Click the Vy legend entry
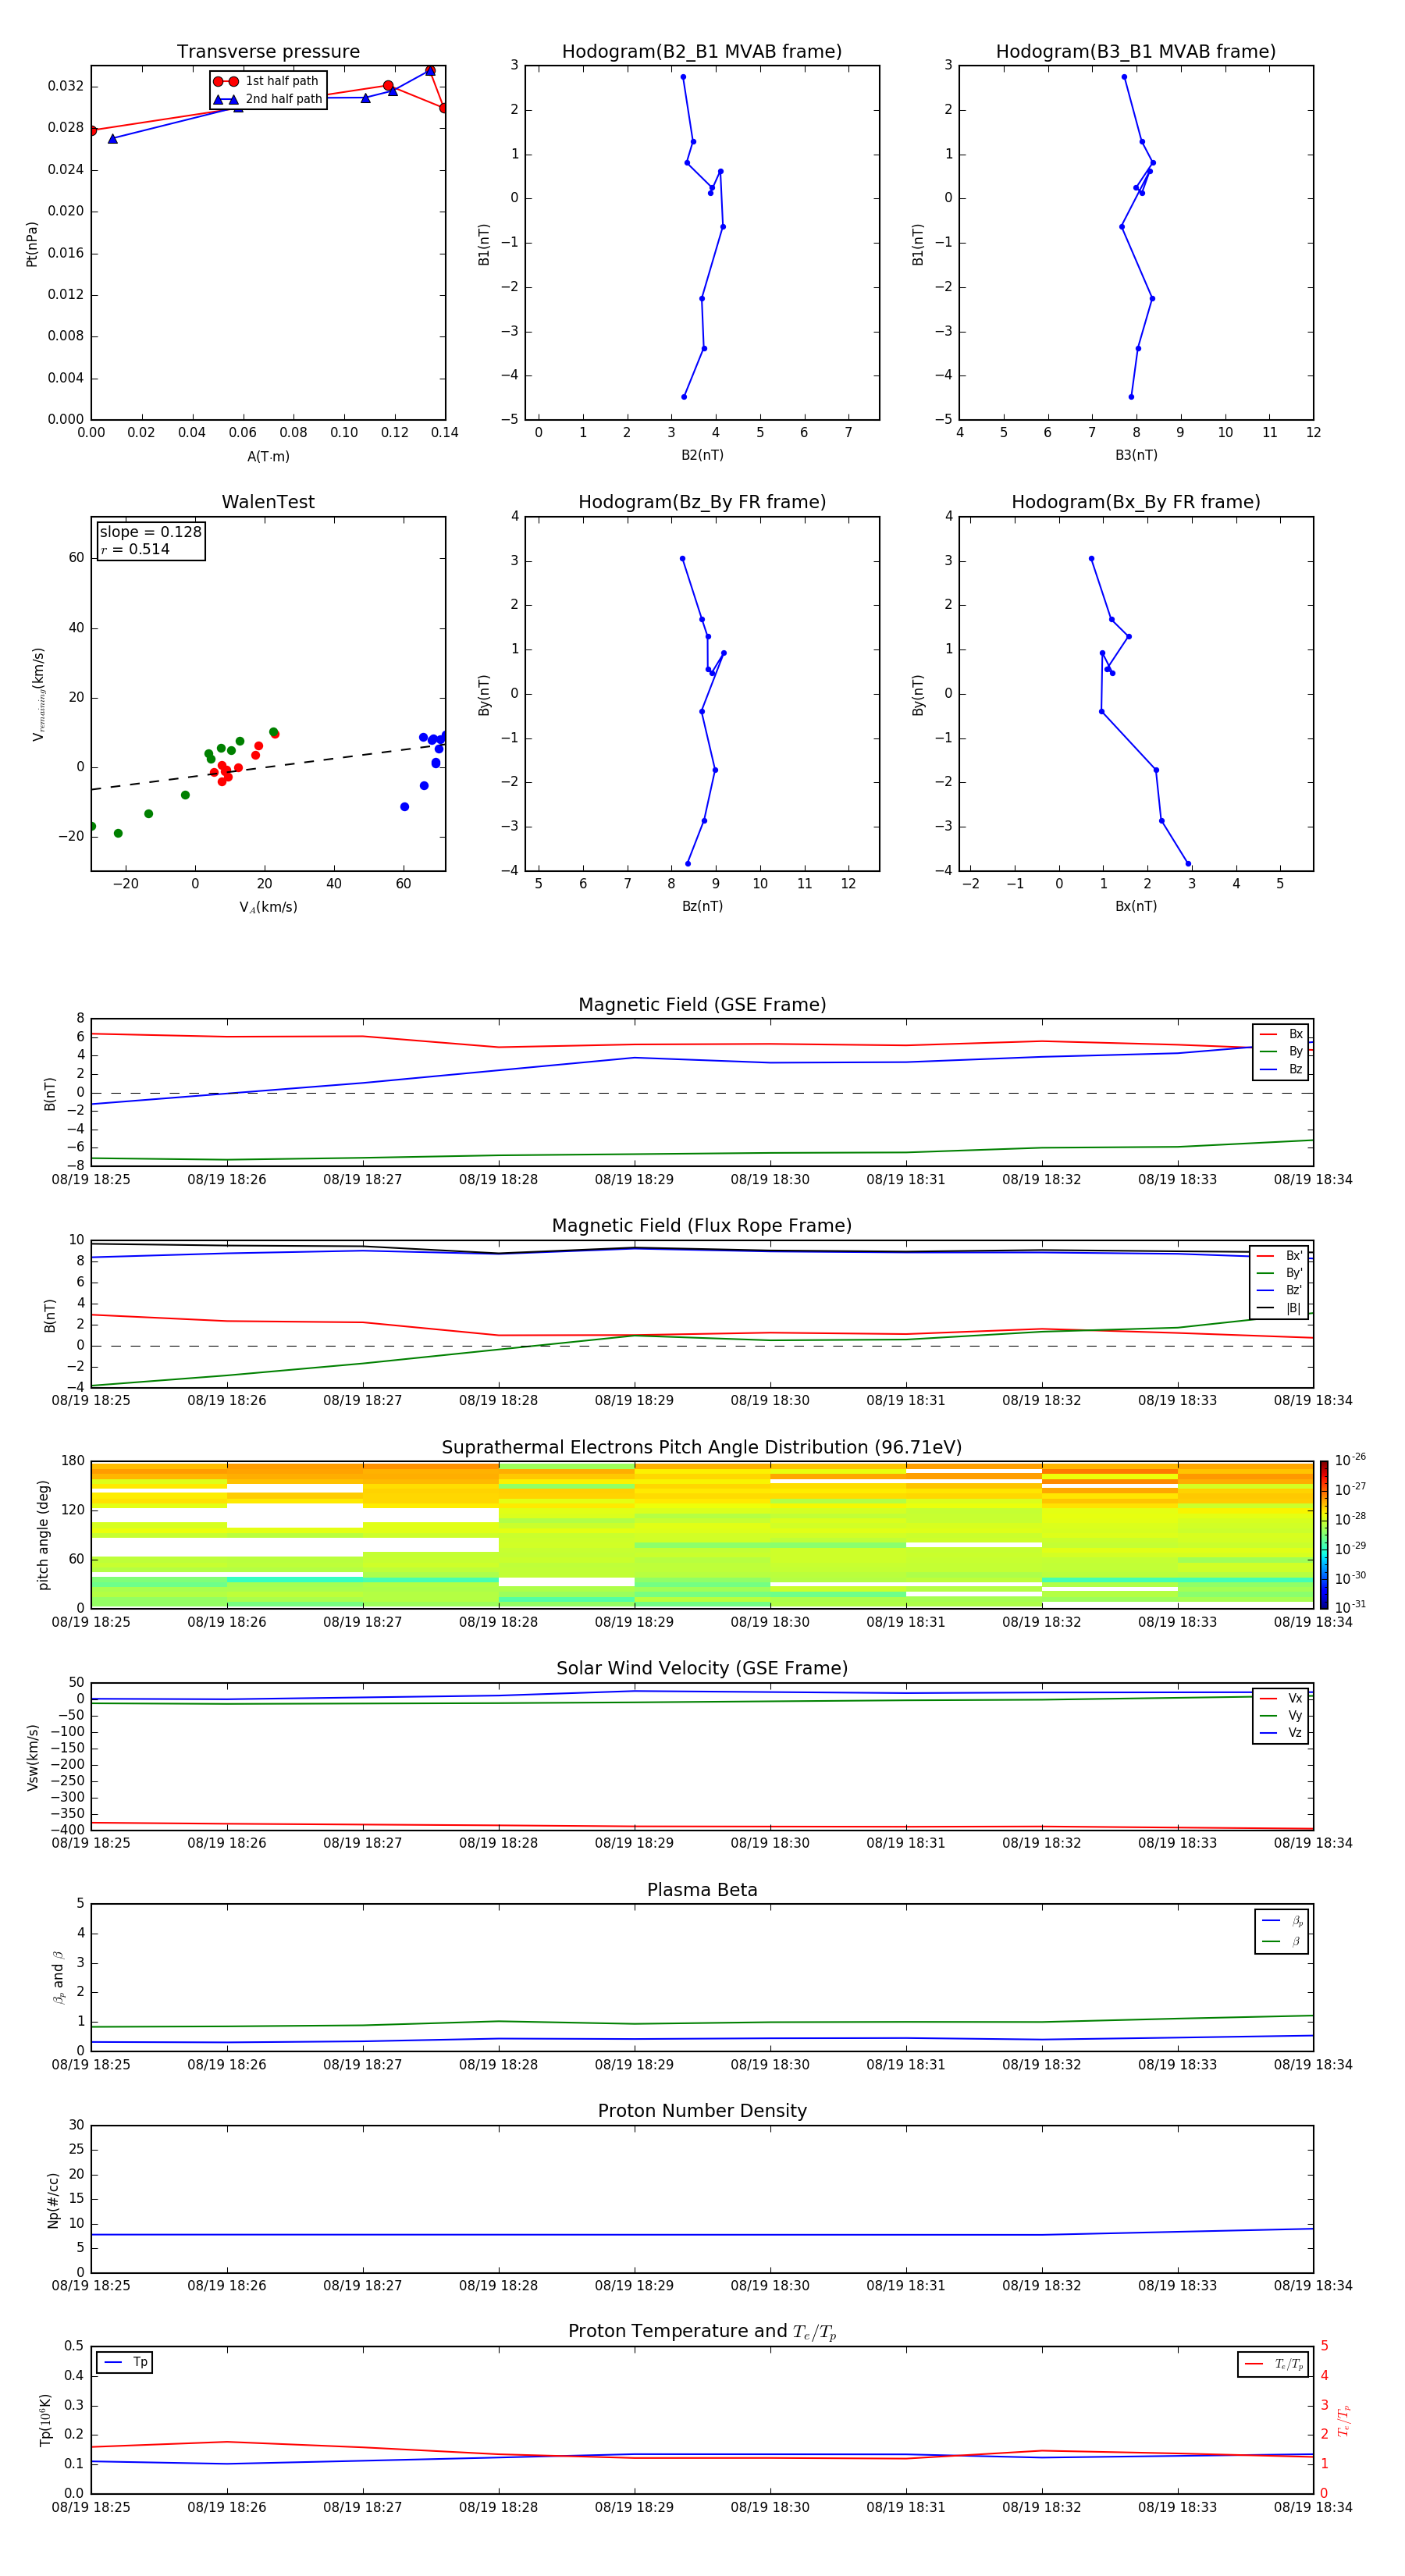Image resolution: width=1405 pixels, height=2576 pixels. tap(1281, 1715)
